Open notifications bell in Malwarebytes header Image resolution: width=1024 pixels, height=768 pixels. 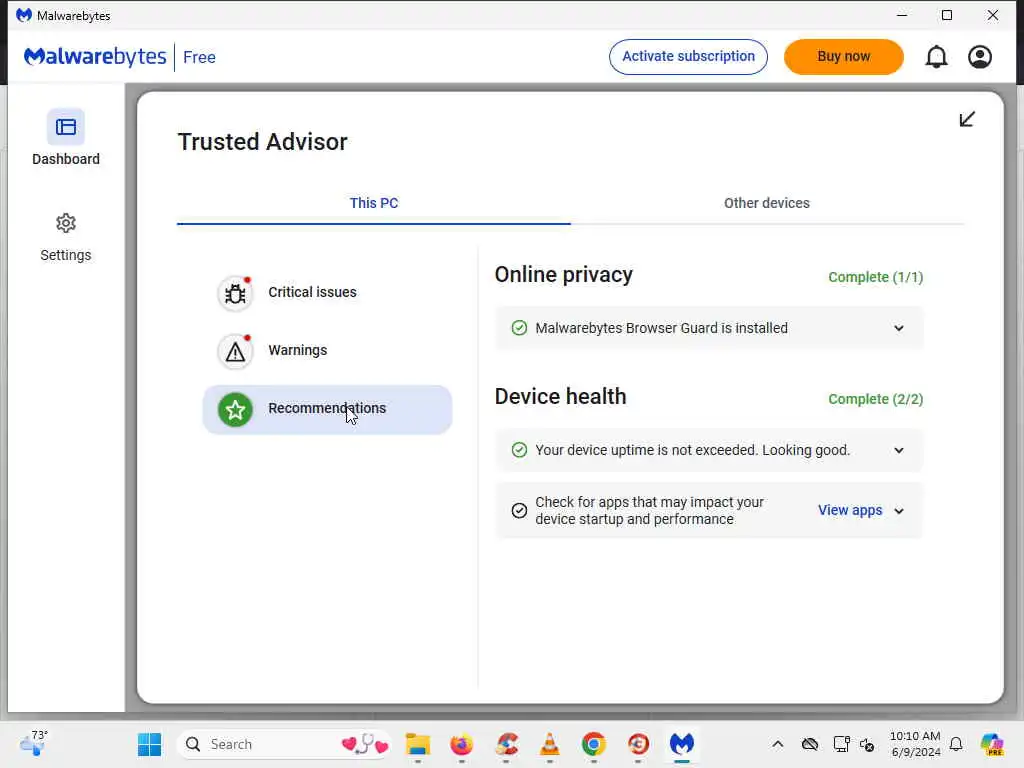[x=936, y=57]
